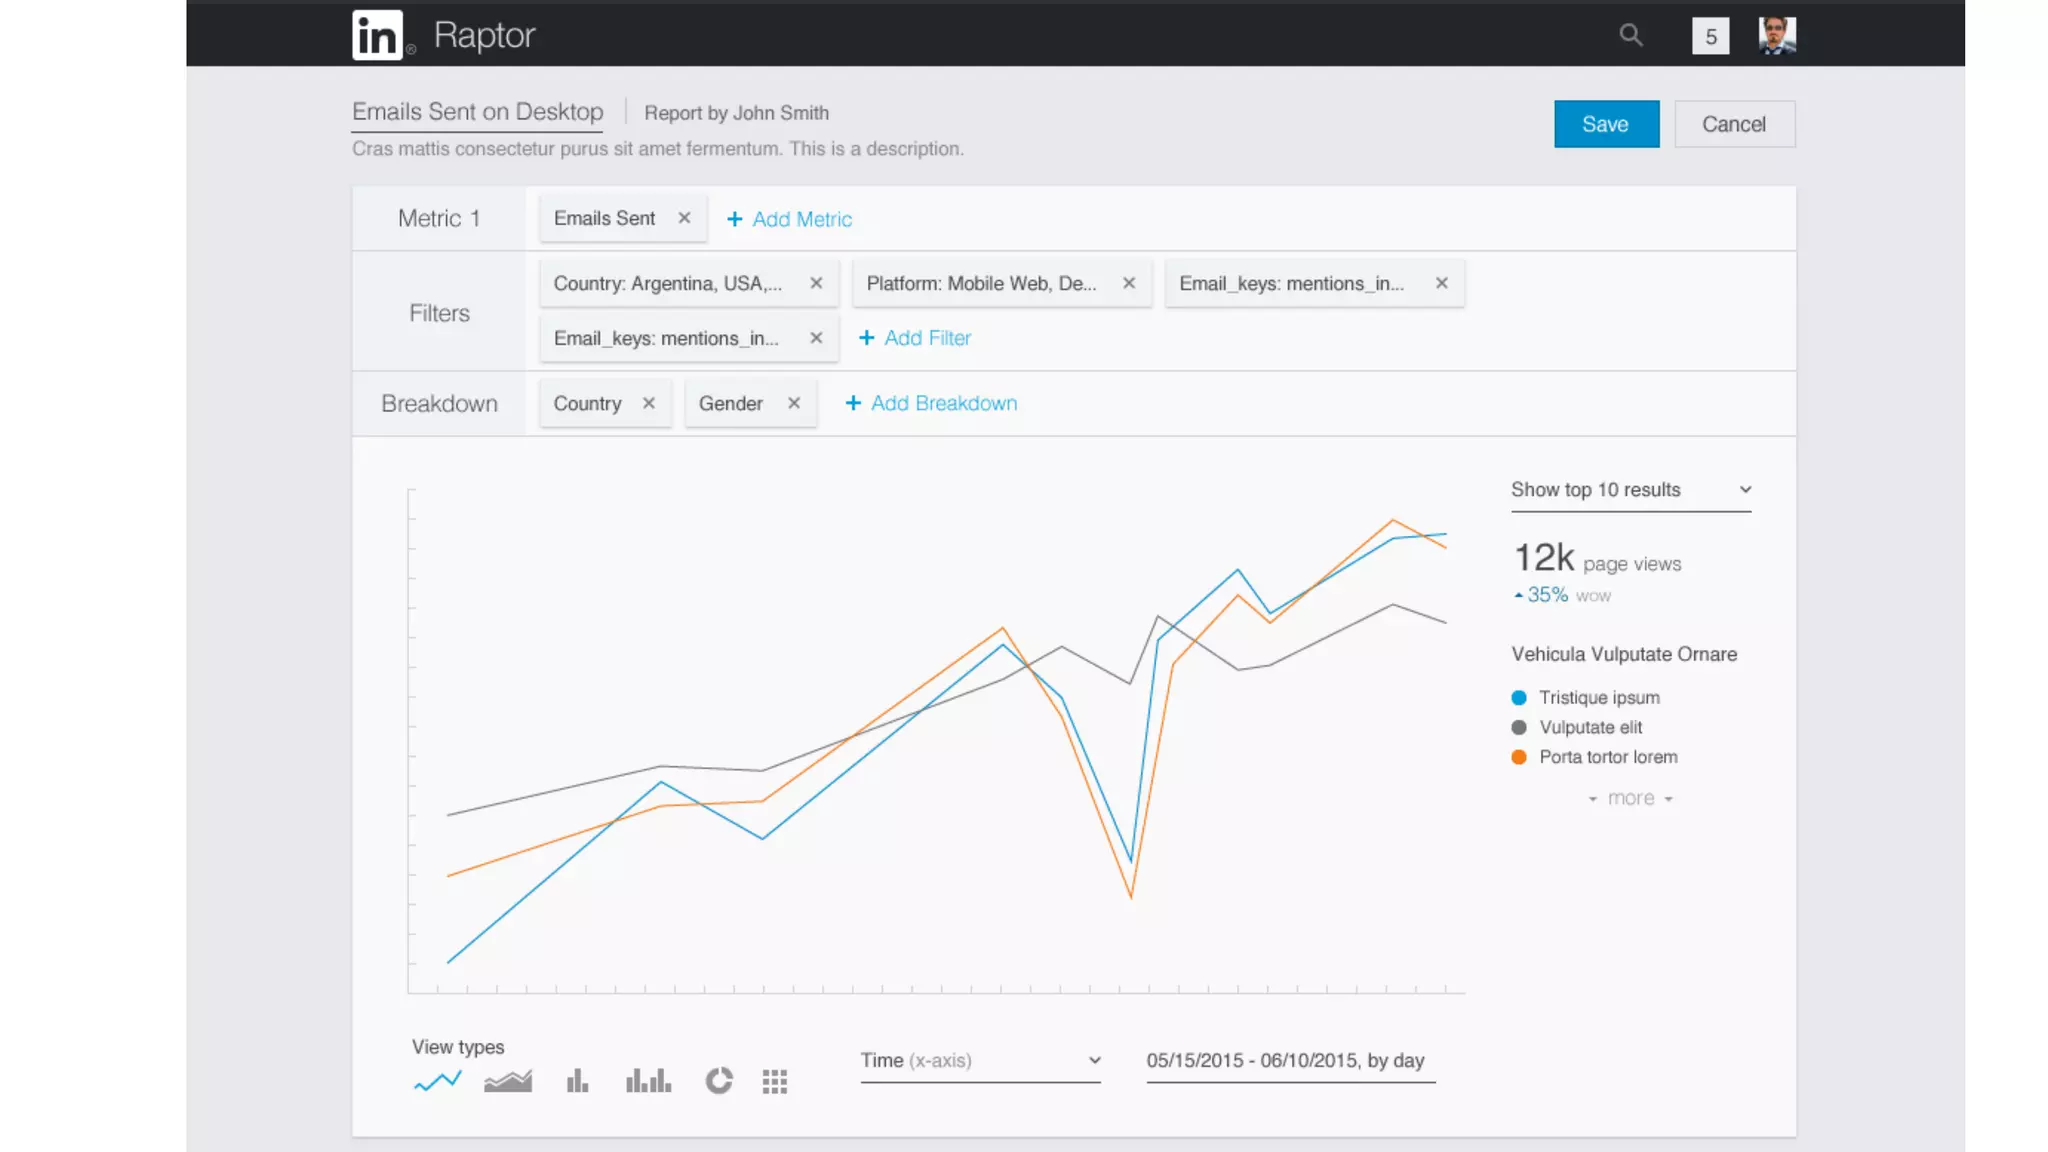Choose the single bar chart view
Viewport: 2048px width, 1152px height.
(x=577, y=1081)
